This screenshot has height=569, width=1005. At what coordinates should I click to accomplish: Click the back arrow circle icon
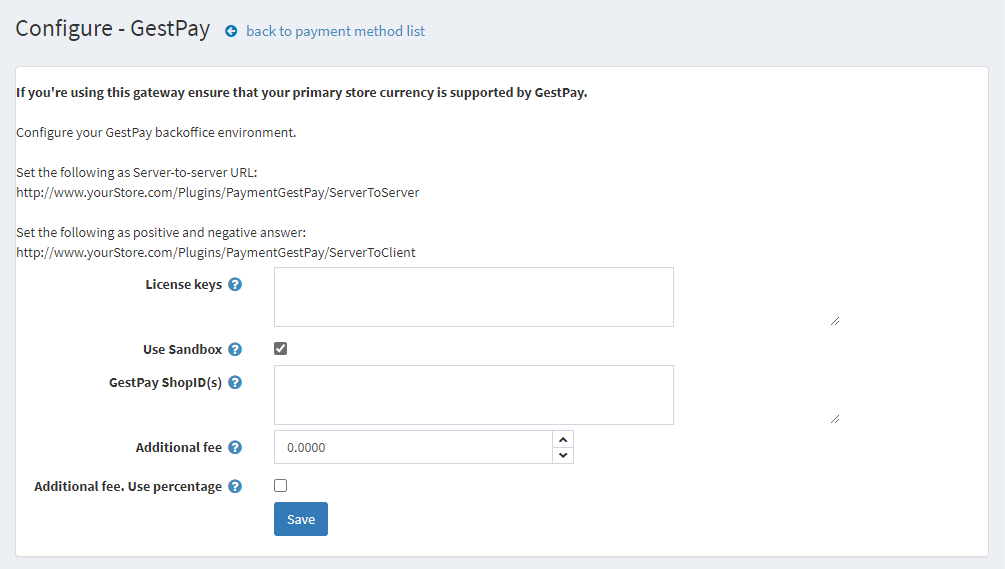point(231,31)
